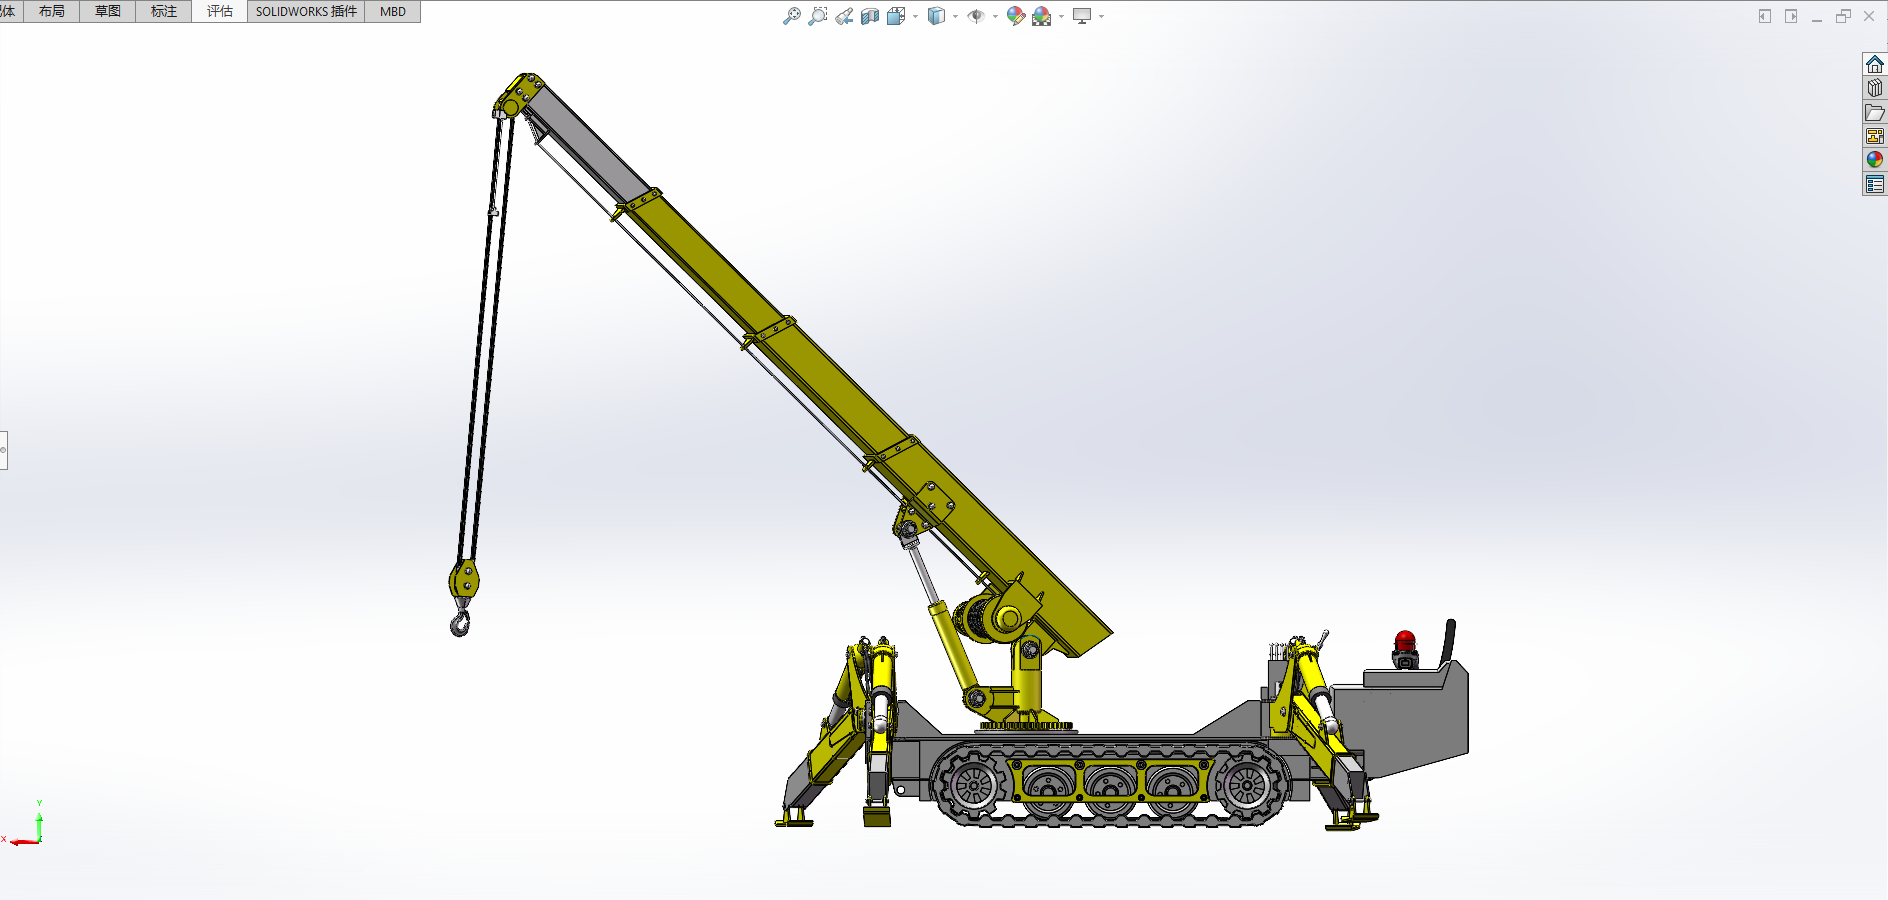1888x900 pixels.
Task: Select the crane hook on the model
Action: tap(460, 622)
